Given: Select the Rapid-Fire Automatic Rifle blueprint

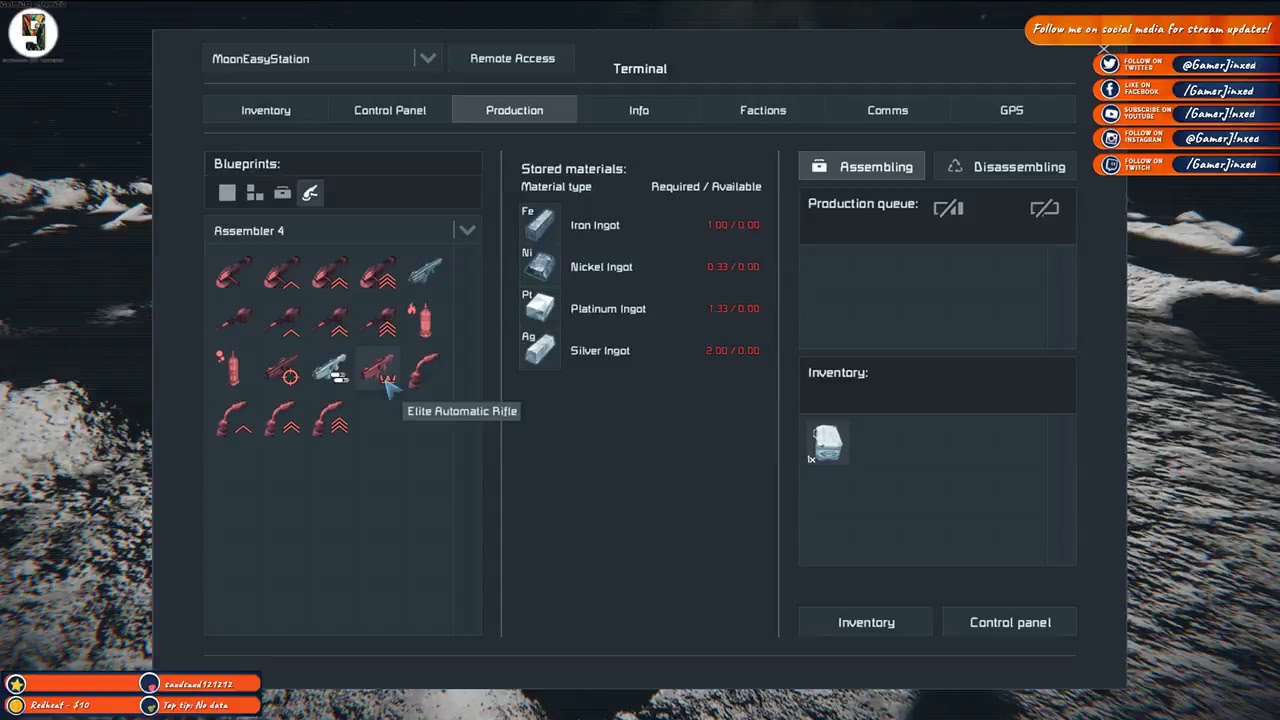Looking at the screenshot, I should point(331,368).
